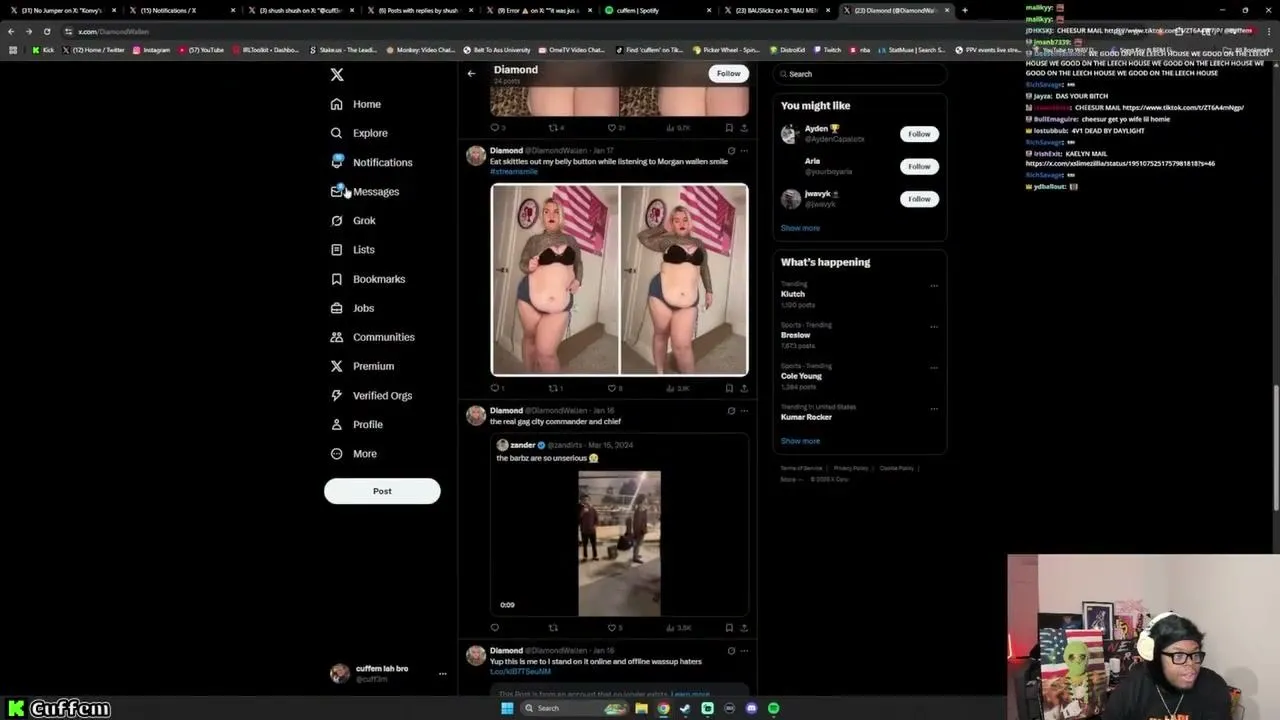Open options for the Kumar Rocker trend
The image size is (1280, 720).
(934, 409)
